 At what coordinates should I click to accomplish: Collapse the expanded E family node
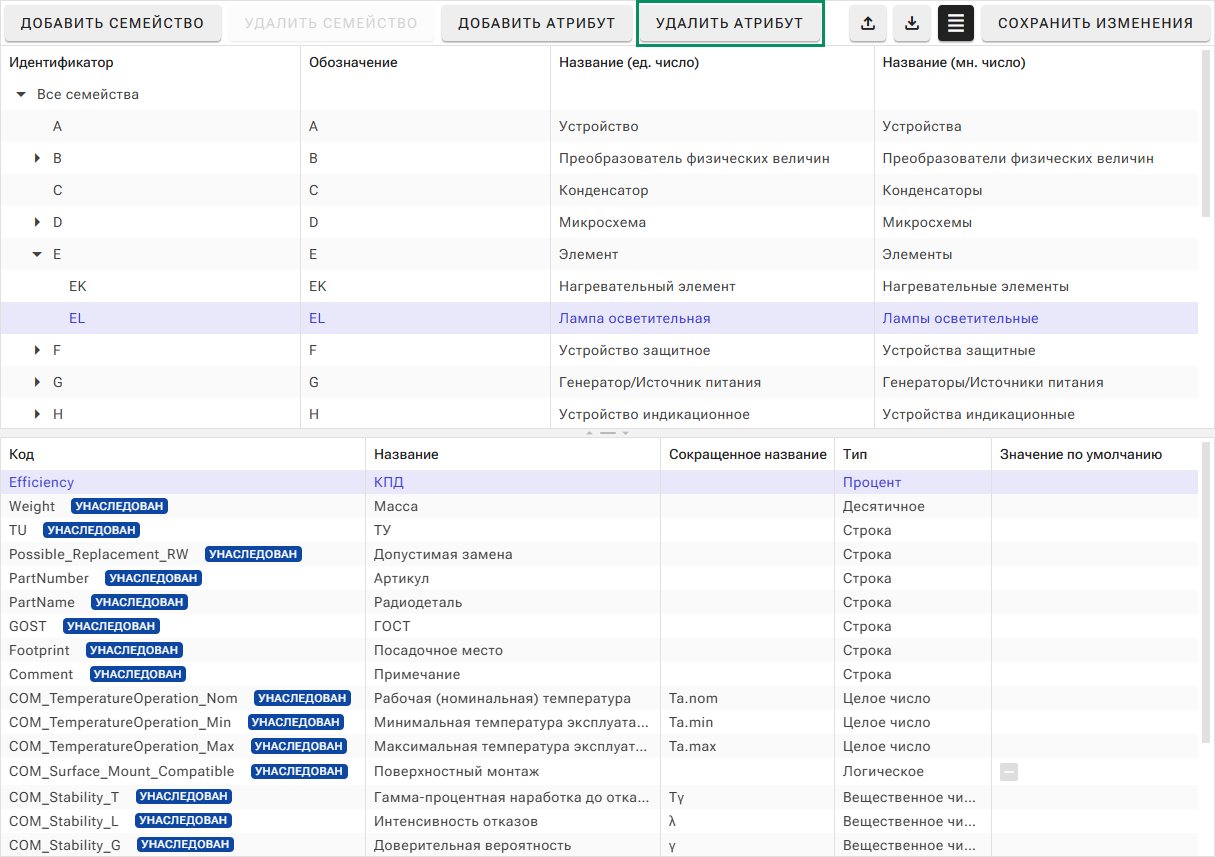coord(37,254)
